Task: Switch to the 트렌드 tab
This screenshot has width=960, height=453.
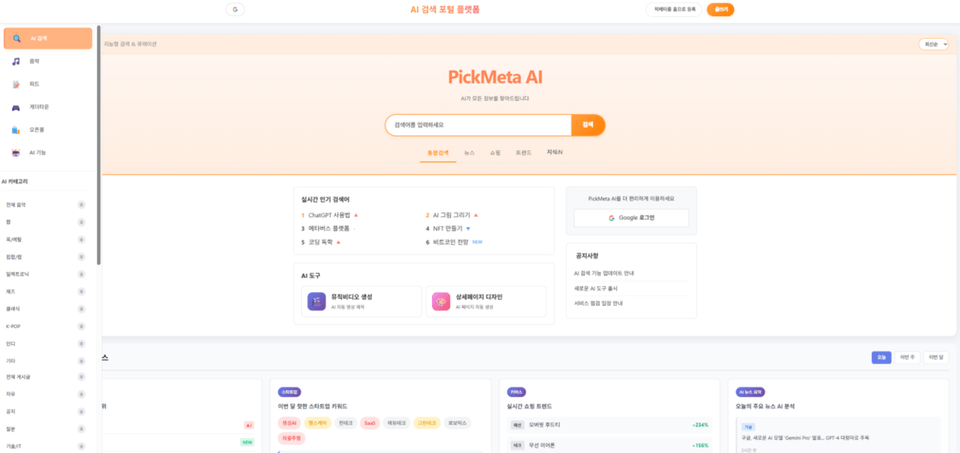Action: [x=523, y=152]
